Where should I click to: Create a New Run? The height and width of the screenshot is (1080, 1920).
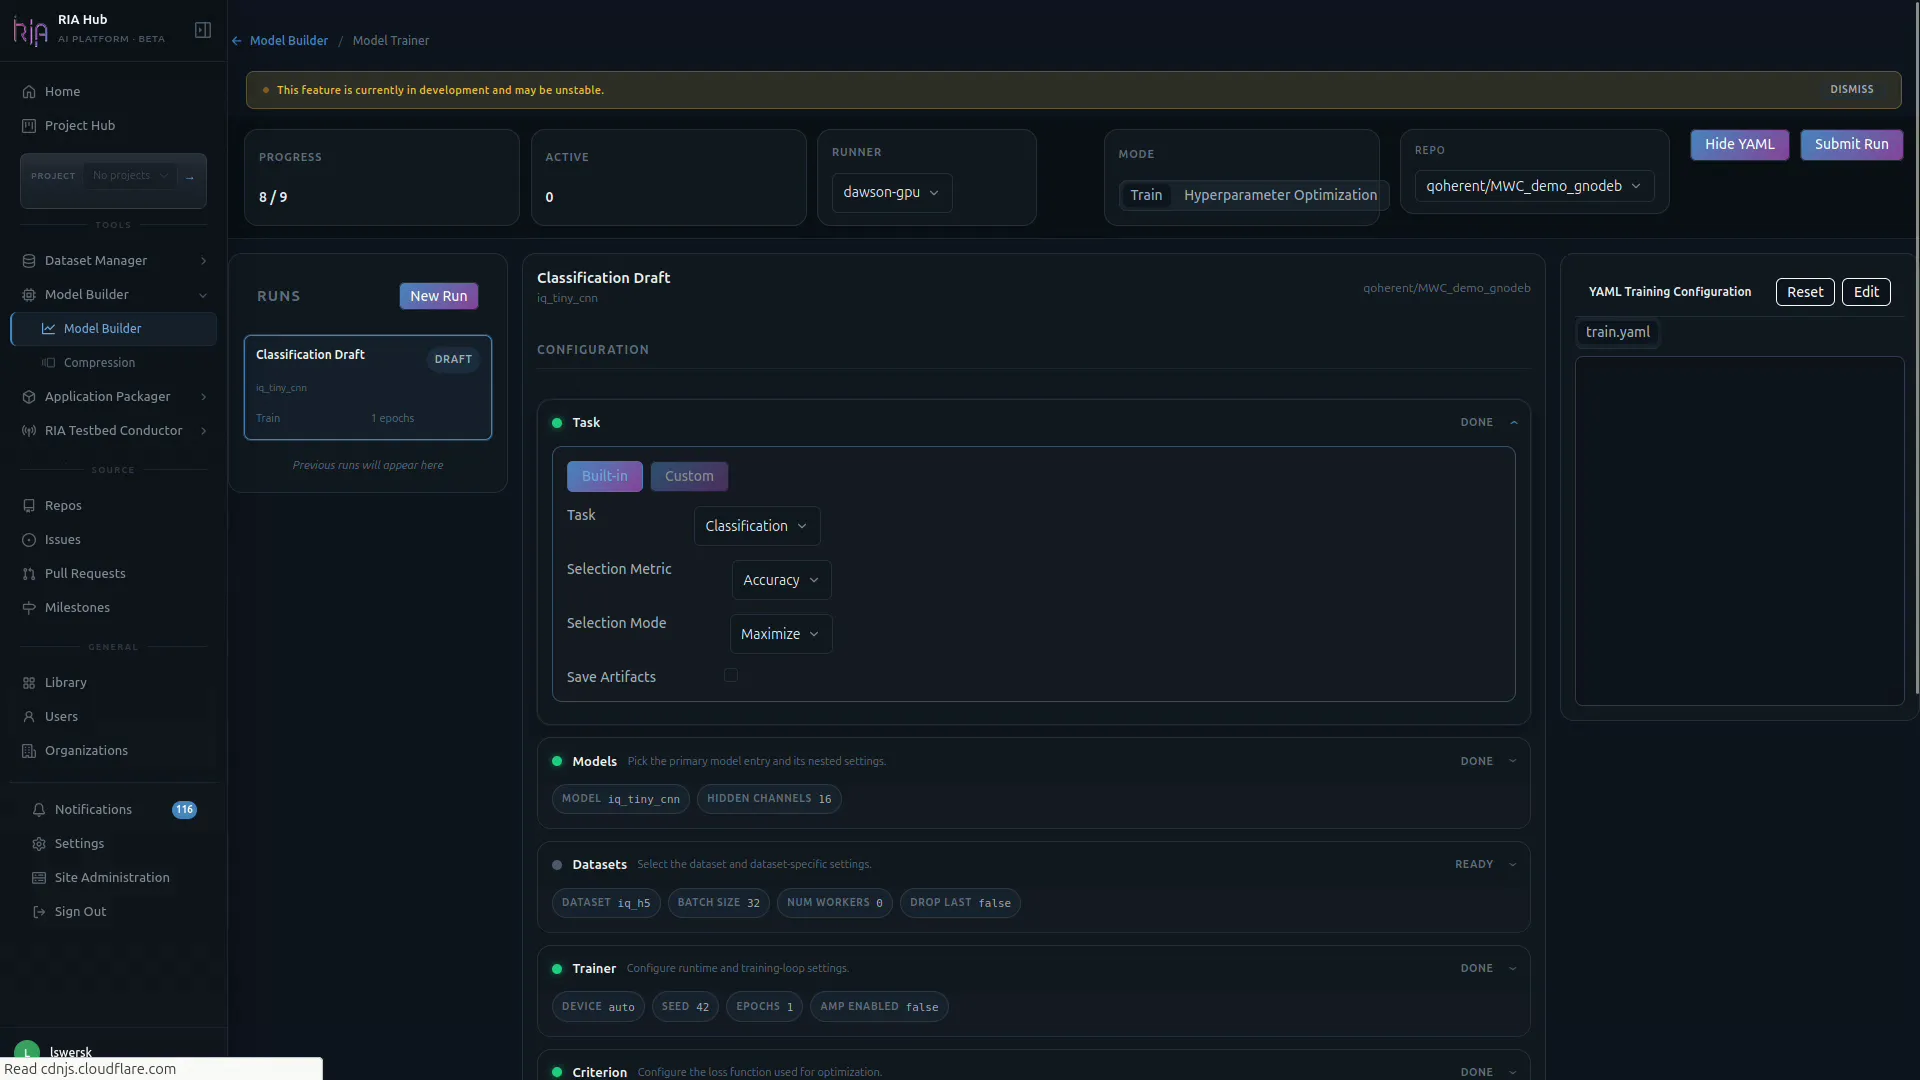coord(438,296)
